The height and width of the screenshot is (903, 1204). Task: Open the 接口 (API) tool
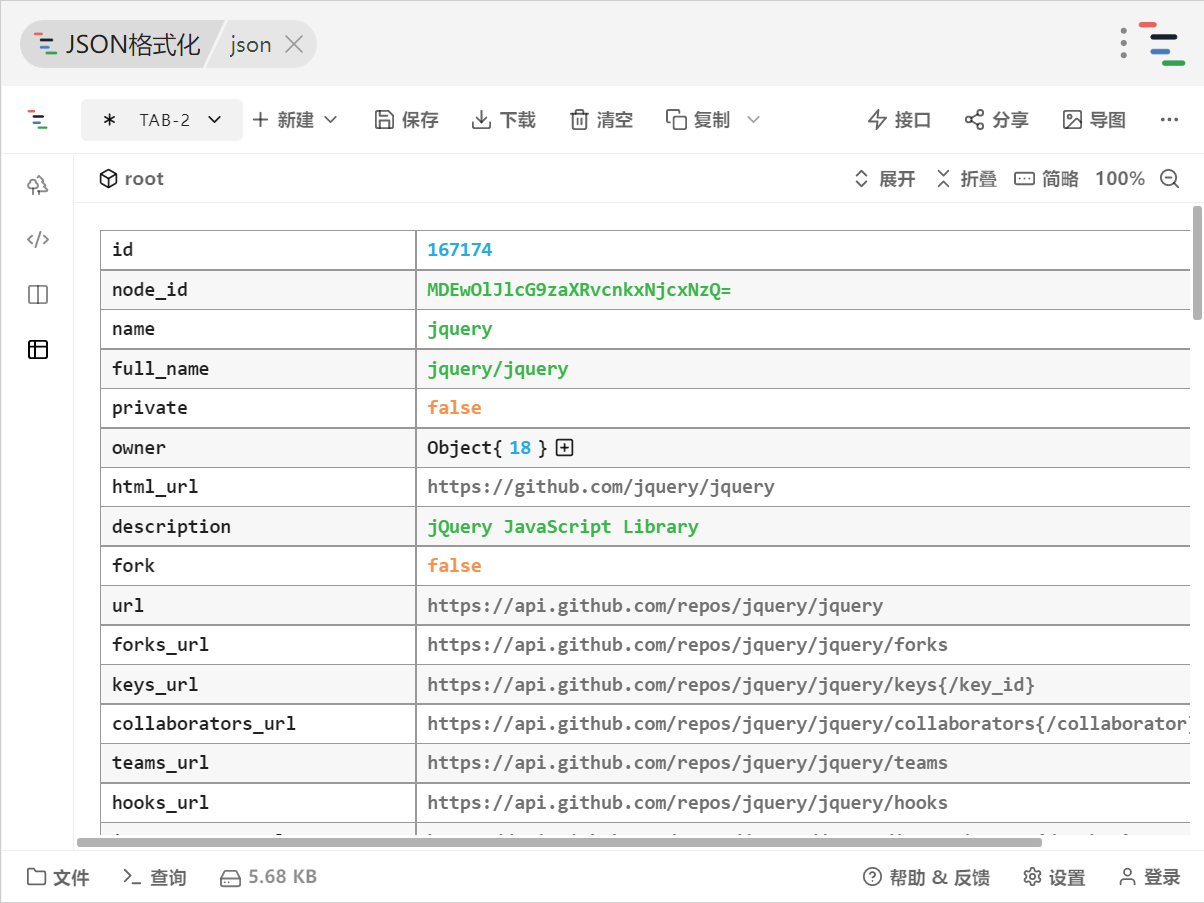[x=899, y=120]
